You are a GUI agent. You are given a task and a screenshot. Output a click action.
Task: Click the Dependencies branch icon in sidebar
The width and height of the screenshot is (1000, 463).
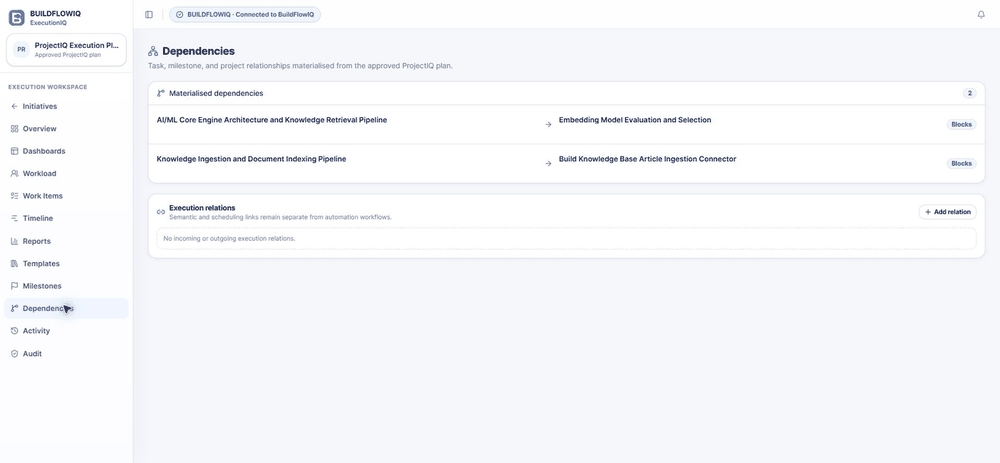pos(15,309)
